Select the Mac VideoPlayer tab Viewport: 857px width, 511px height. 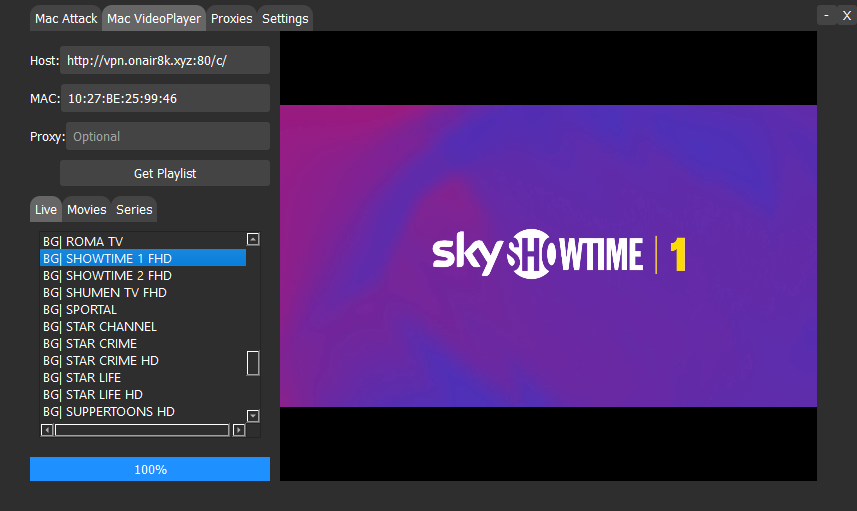(x=154, y=19)
